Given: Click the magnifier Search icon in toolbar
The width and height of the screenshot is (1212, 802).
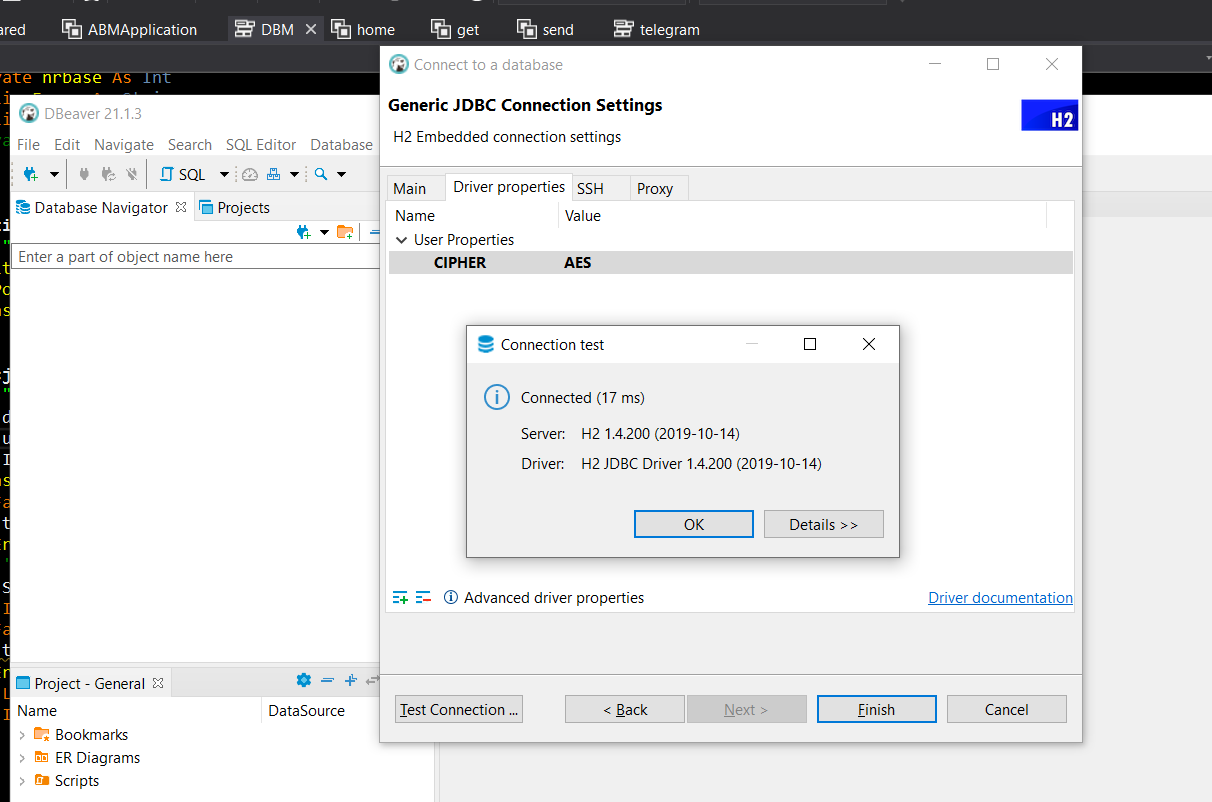Looking at the screenshot, I should (x=321, y=174).
